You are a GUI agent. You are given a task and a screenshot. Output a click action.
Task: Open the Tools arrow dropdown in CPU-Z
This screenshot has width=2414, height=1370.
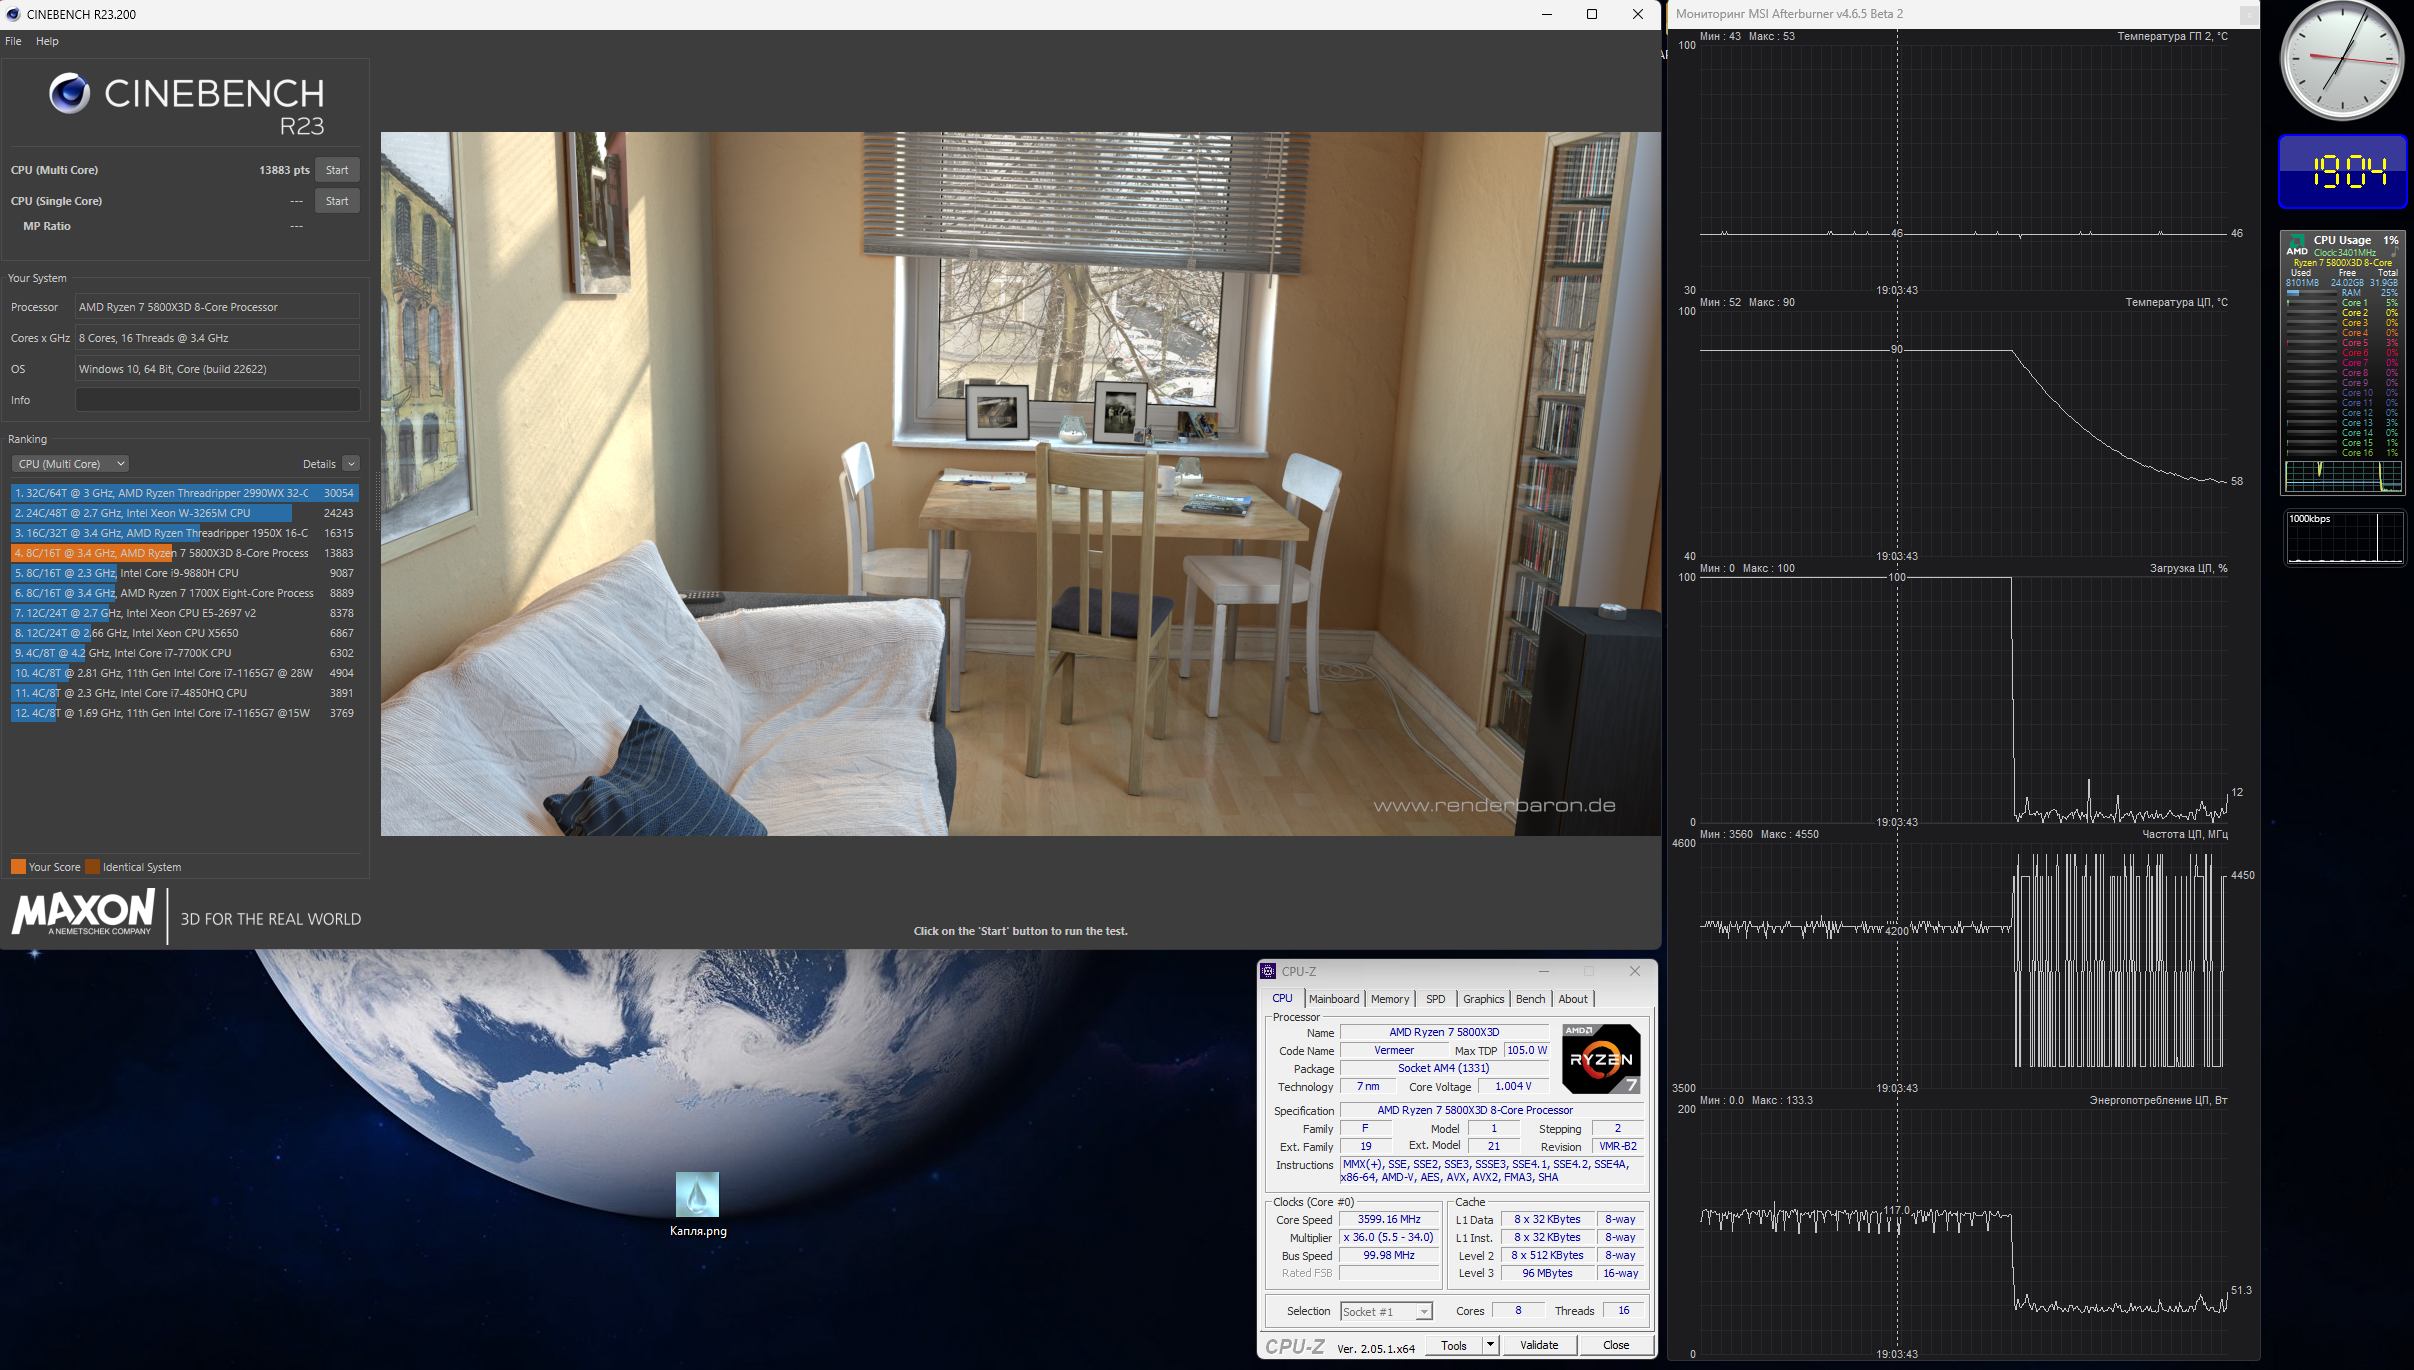[1489, 1345]
